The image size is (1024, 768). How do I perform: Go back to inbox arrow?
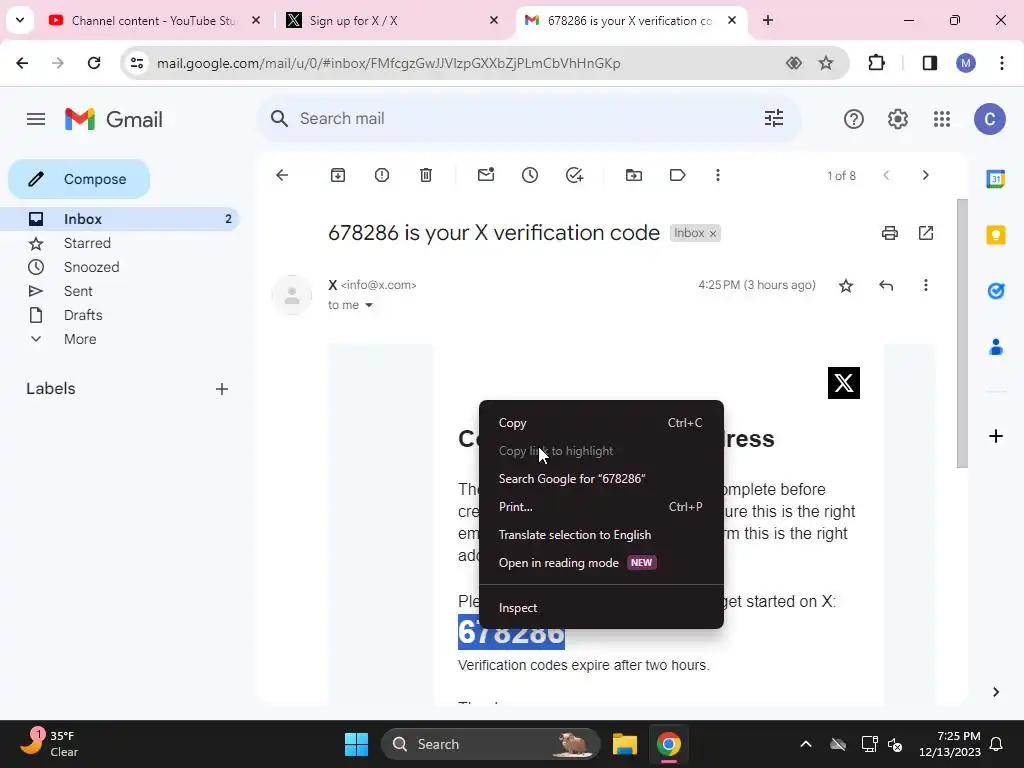(282, 175)
